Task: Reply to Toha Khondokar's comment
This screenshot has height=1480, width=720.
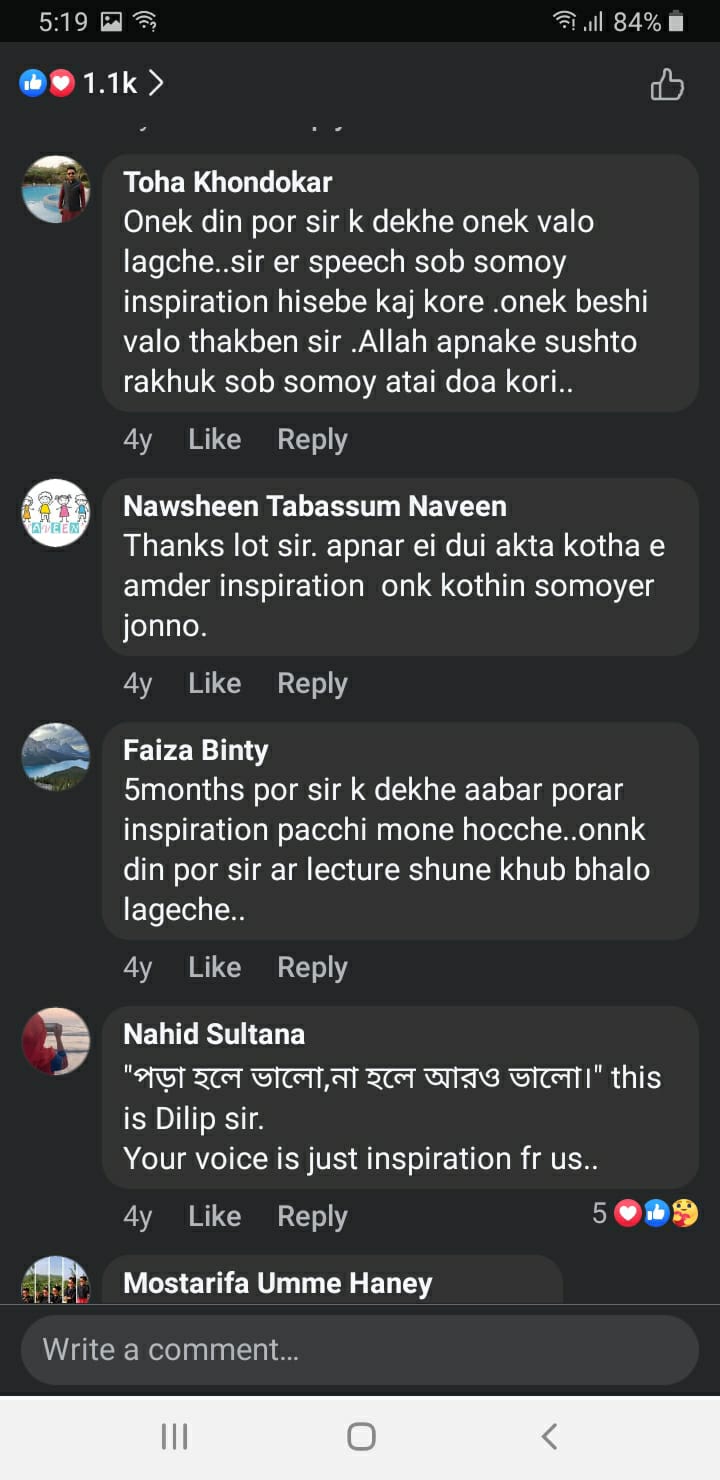Action: pos(312,440)
